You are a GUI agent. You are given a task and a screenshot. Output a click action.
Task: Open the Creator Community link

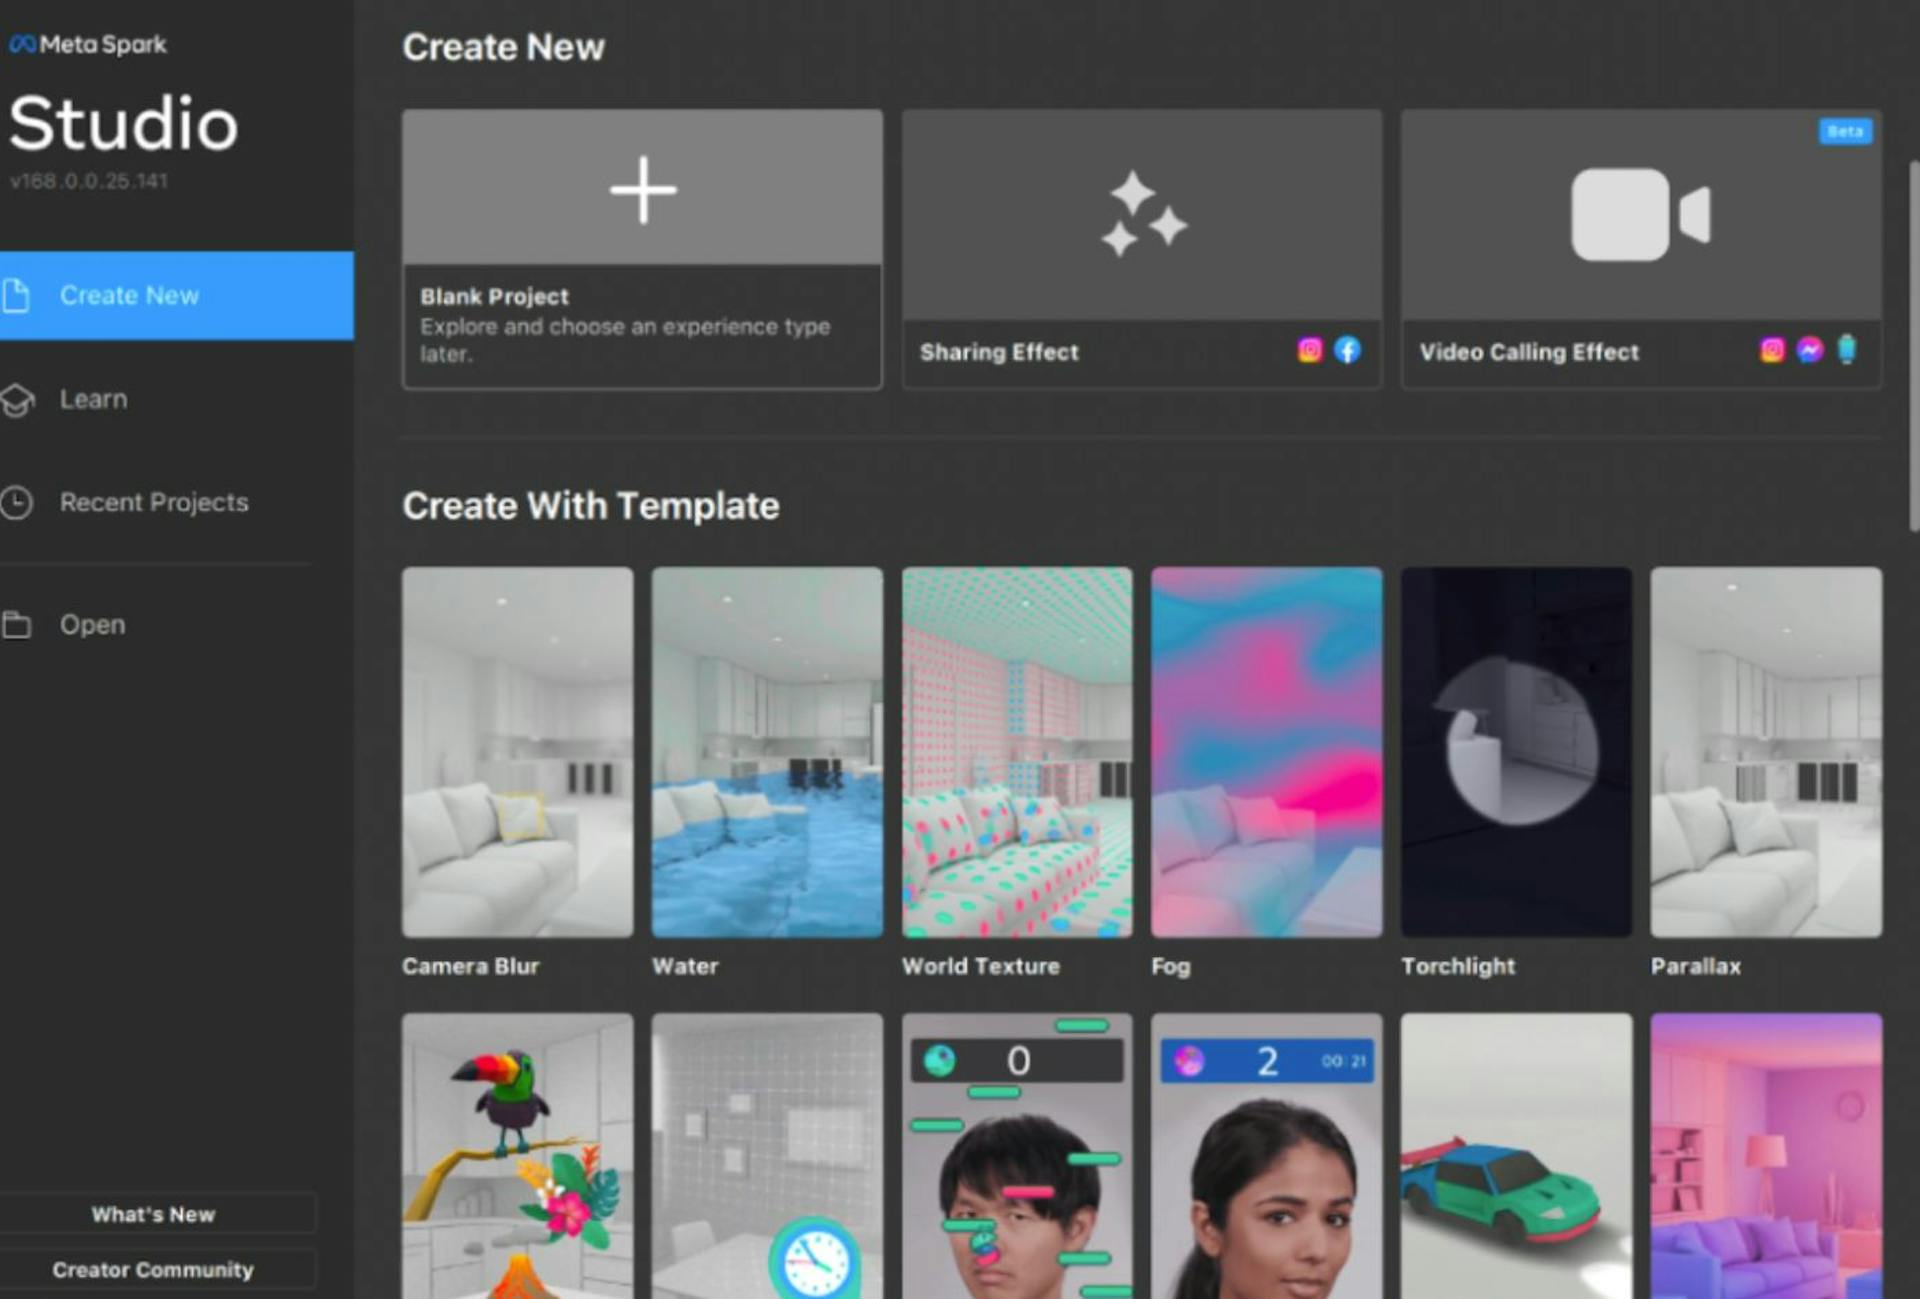152,1269
